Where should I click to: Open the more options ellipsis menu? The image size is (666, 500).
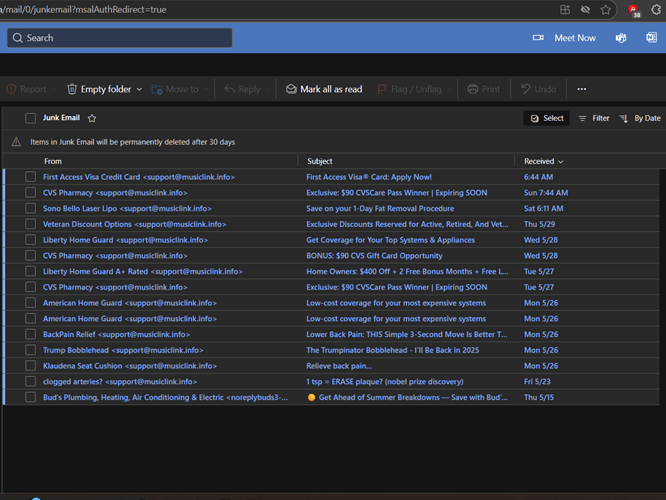click(581, 89)
